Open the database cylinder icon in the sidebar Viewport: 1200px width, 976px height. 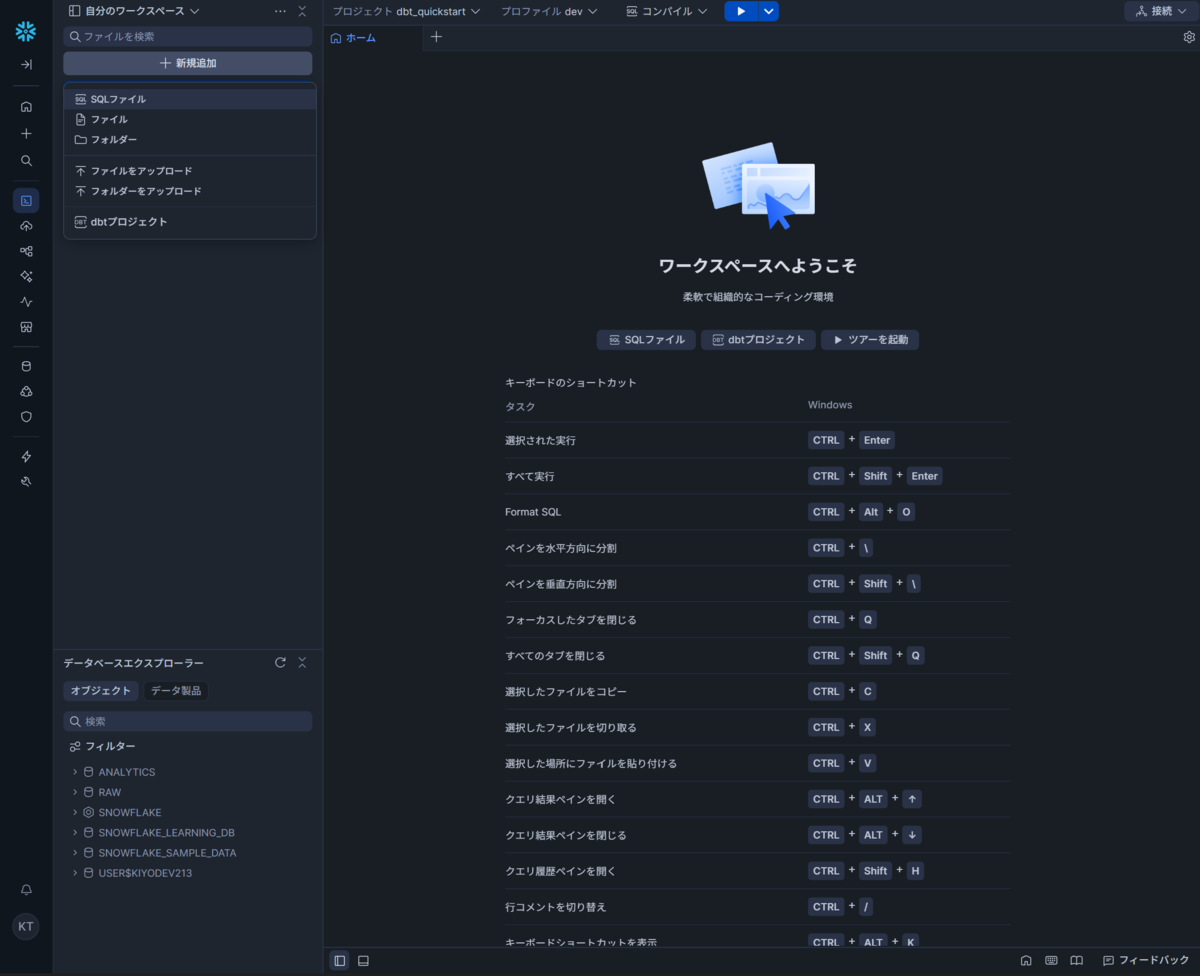tap(26, 366)
